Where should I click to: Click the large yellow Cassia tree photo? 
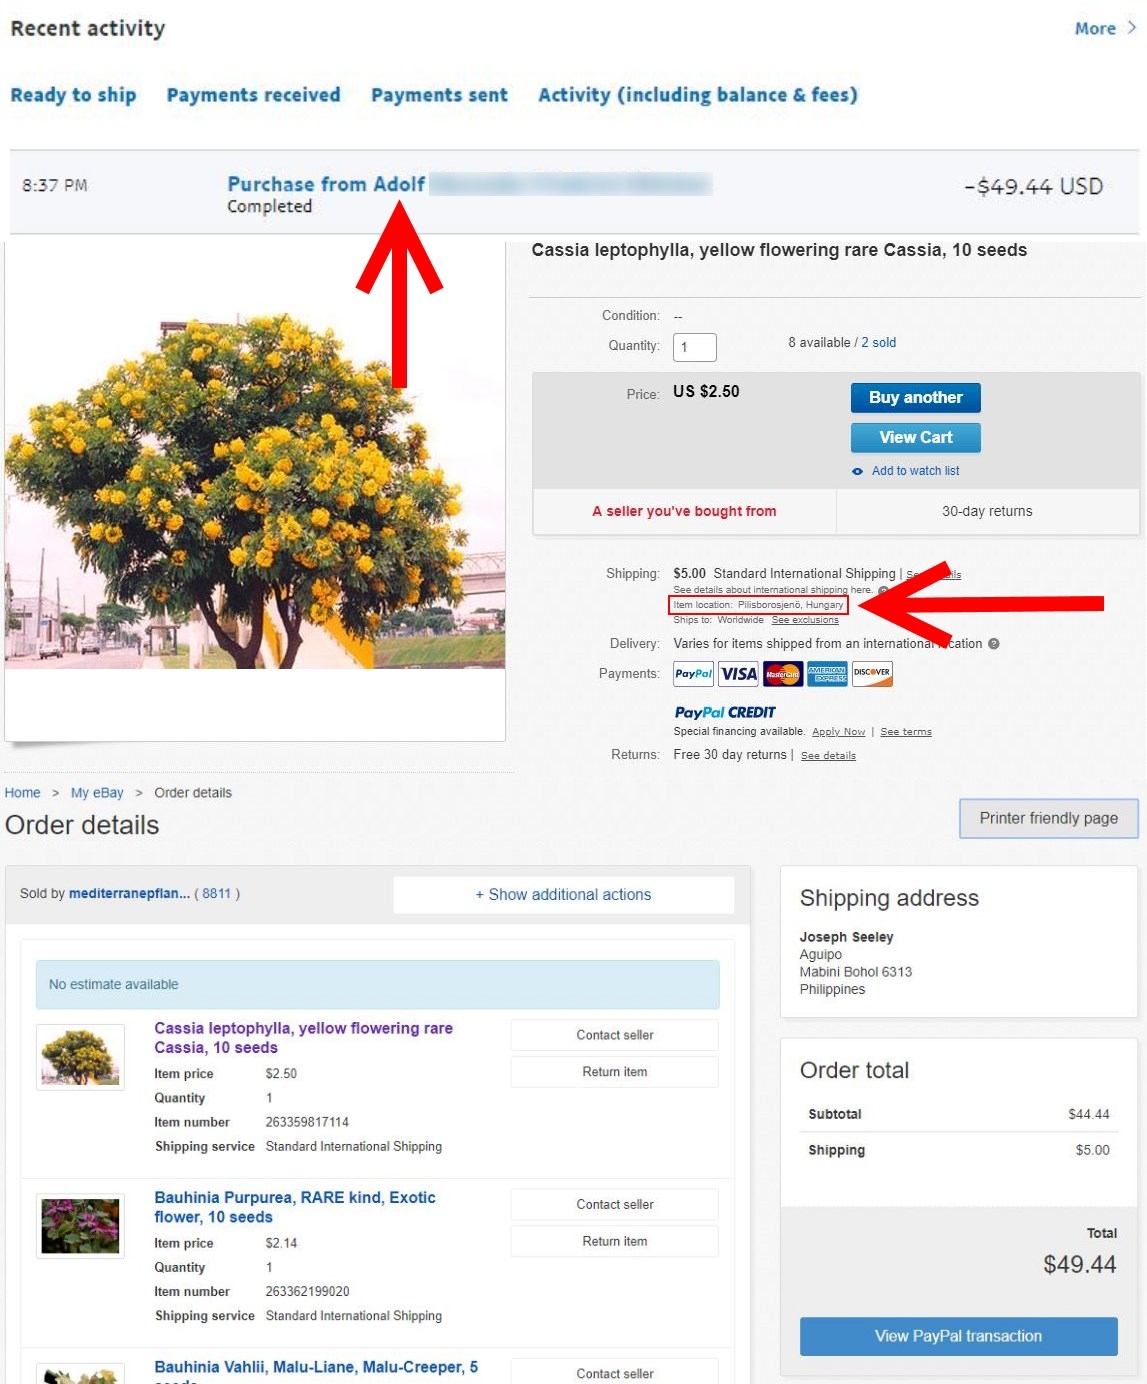click(x=255, y=490)
